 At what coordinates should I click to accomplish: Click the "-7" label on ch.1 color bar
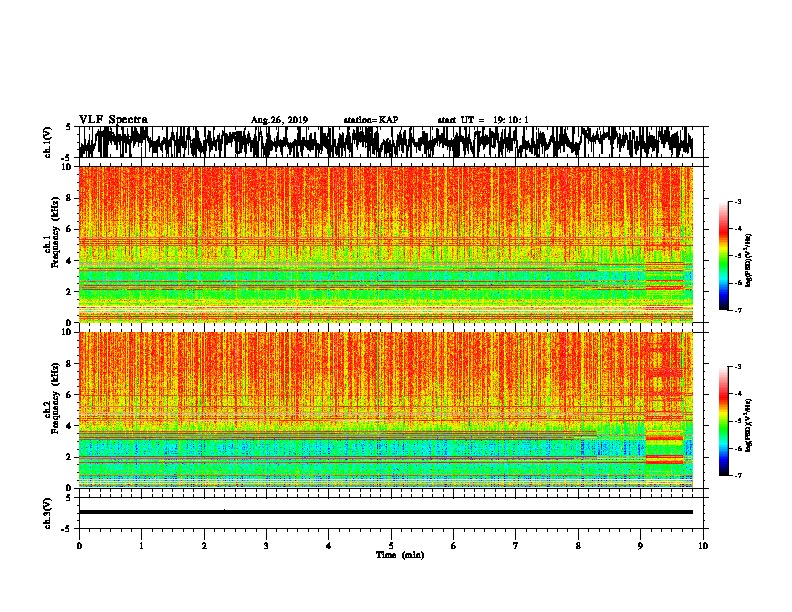[737, 310]
